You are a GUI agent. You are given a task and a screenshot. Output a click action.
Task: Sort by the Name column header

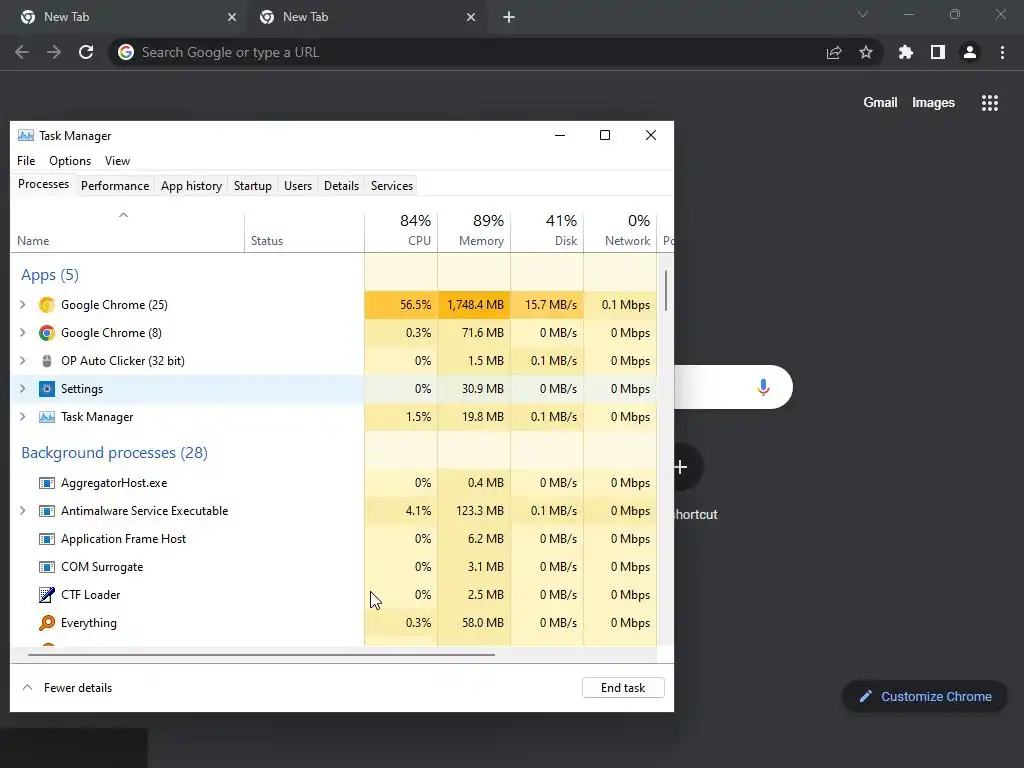pos(127,231)
